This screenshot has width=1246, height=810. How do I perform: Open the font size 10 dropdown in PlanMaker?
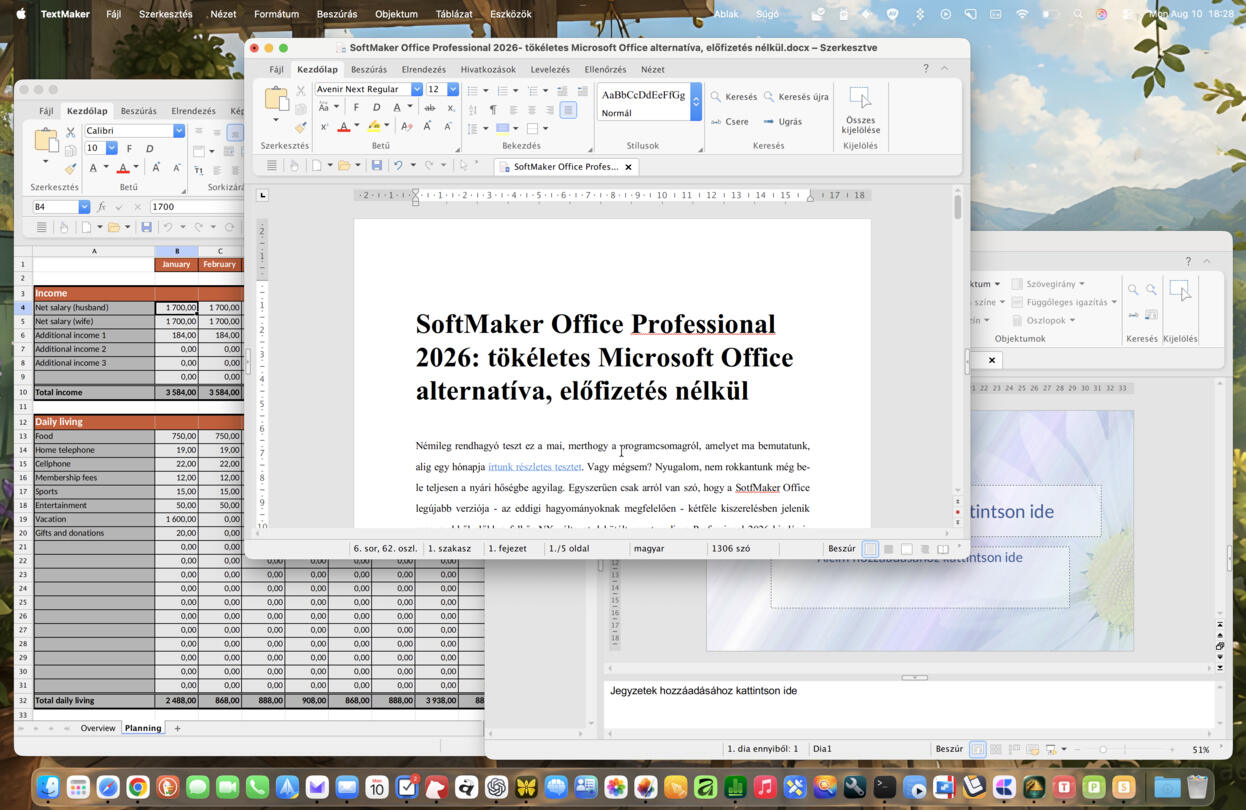pyautogui.click(x=111, y=148)
